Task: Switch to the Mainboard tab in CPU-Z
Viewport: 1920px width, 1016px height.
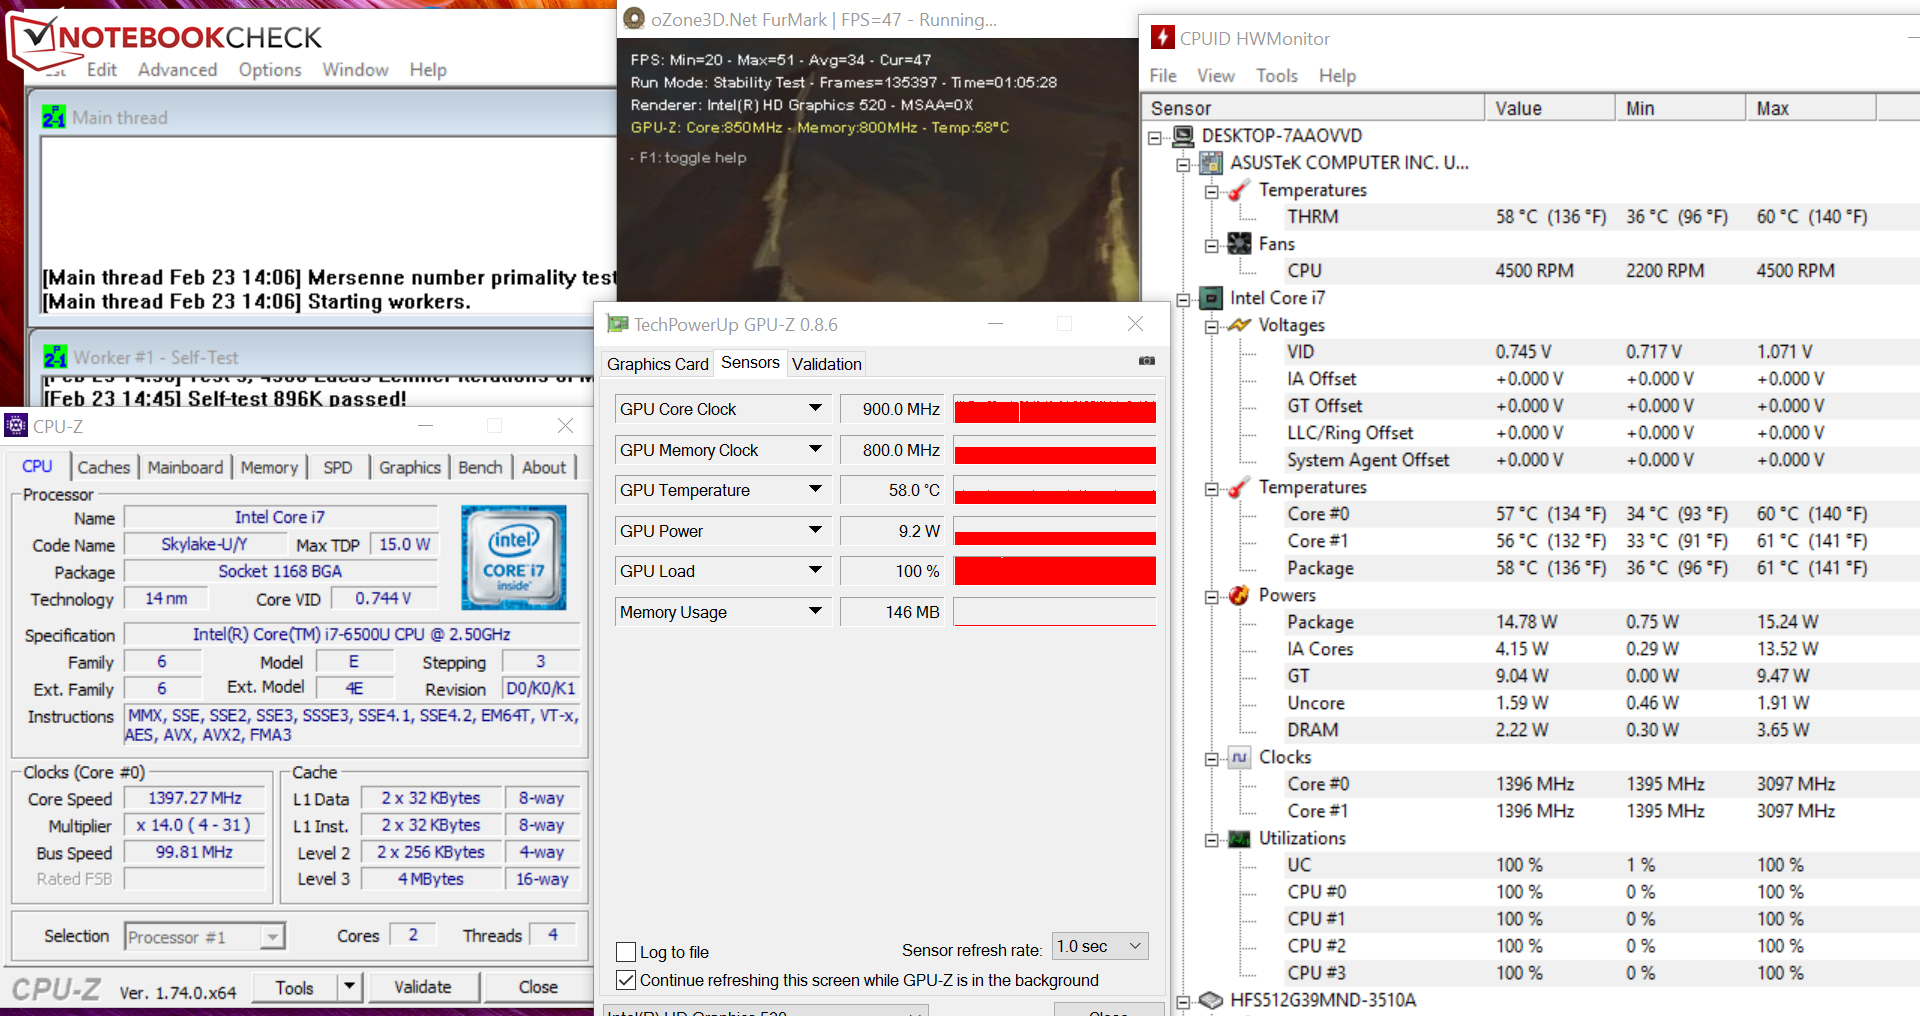Action: [185, 467]
